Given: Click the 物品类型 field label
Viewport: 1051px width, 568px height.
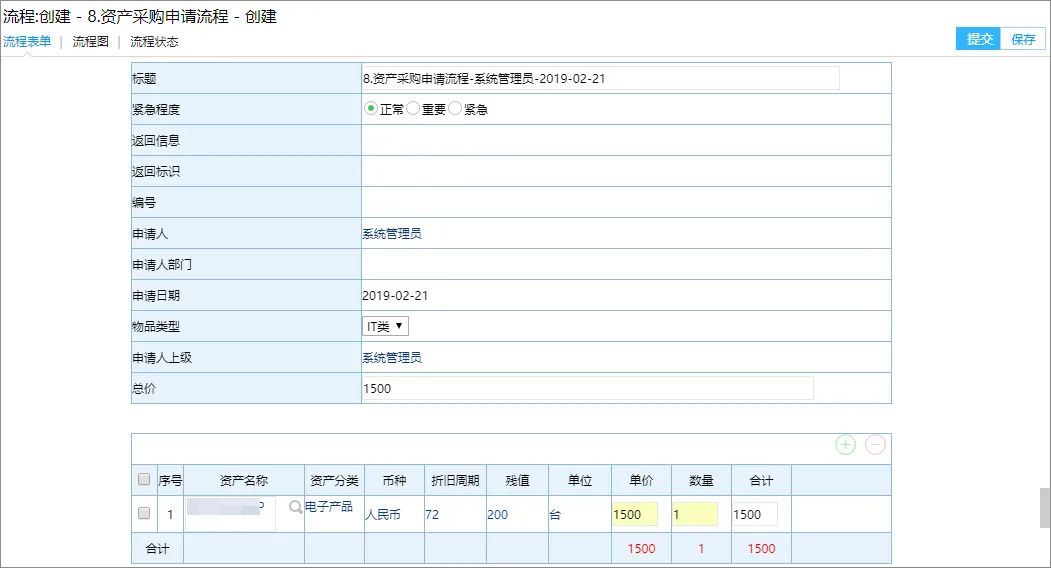Looking at the screenshot, I should [x=156, y=327].
